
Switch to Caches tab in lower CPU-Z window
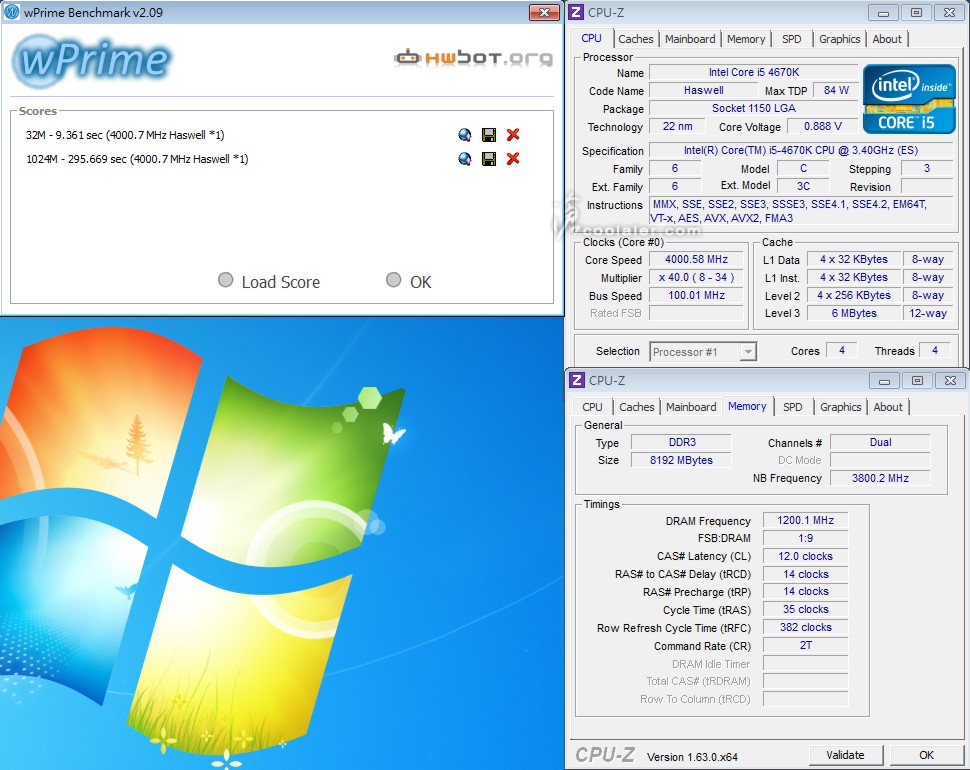[637, 407]
